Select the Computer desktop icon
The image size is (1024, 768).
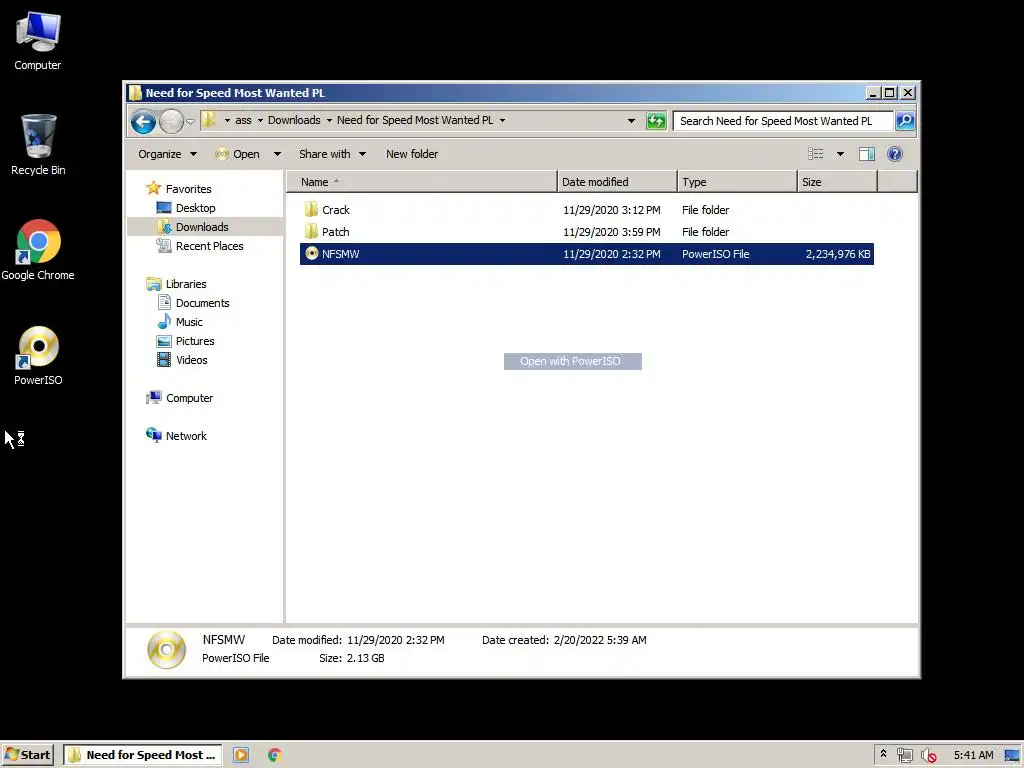(38, 41)
